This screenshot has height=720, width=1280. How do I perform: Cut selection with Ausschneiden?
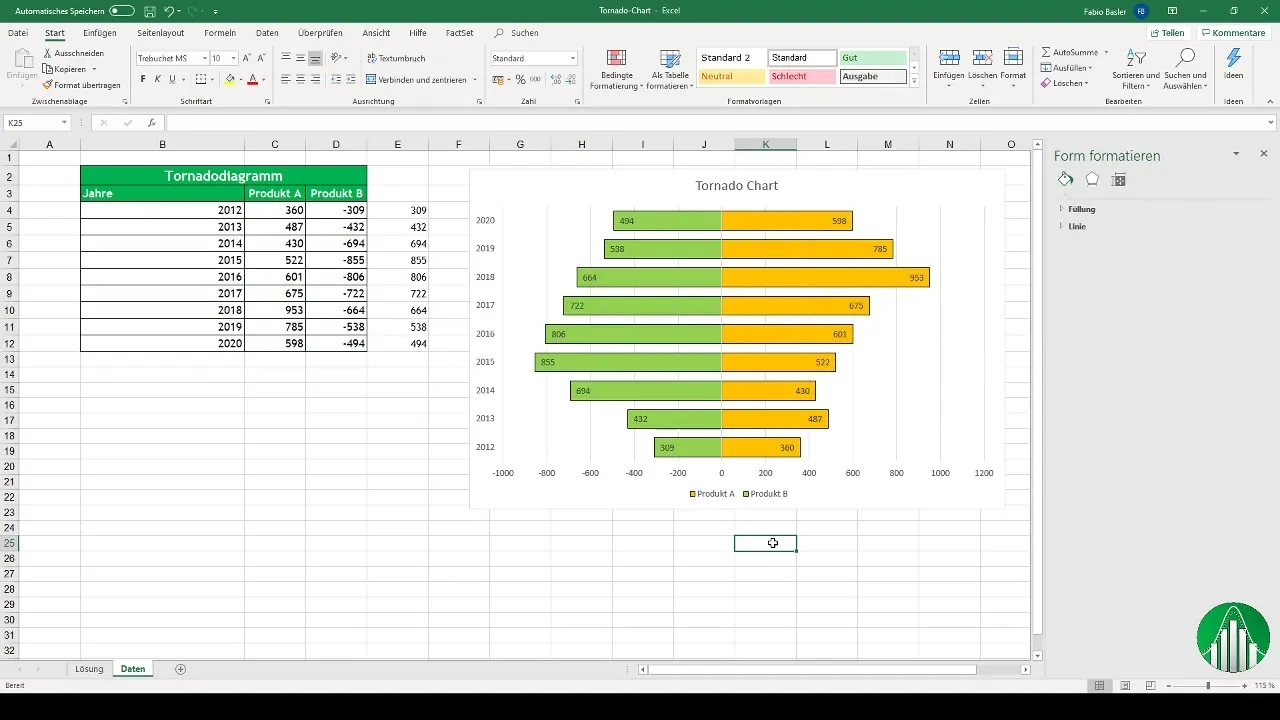(x=72, y=52)
